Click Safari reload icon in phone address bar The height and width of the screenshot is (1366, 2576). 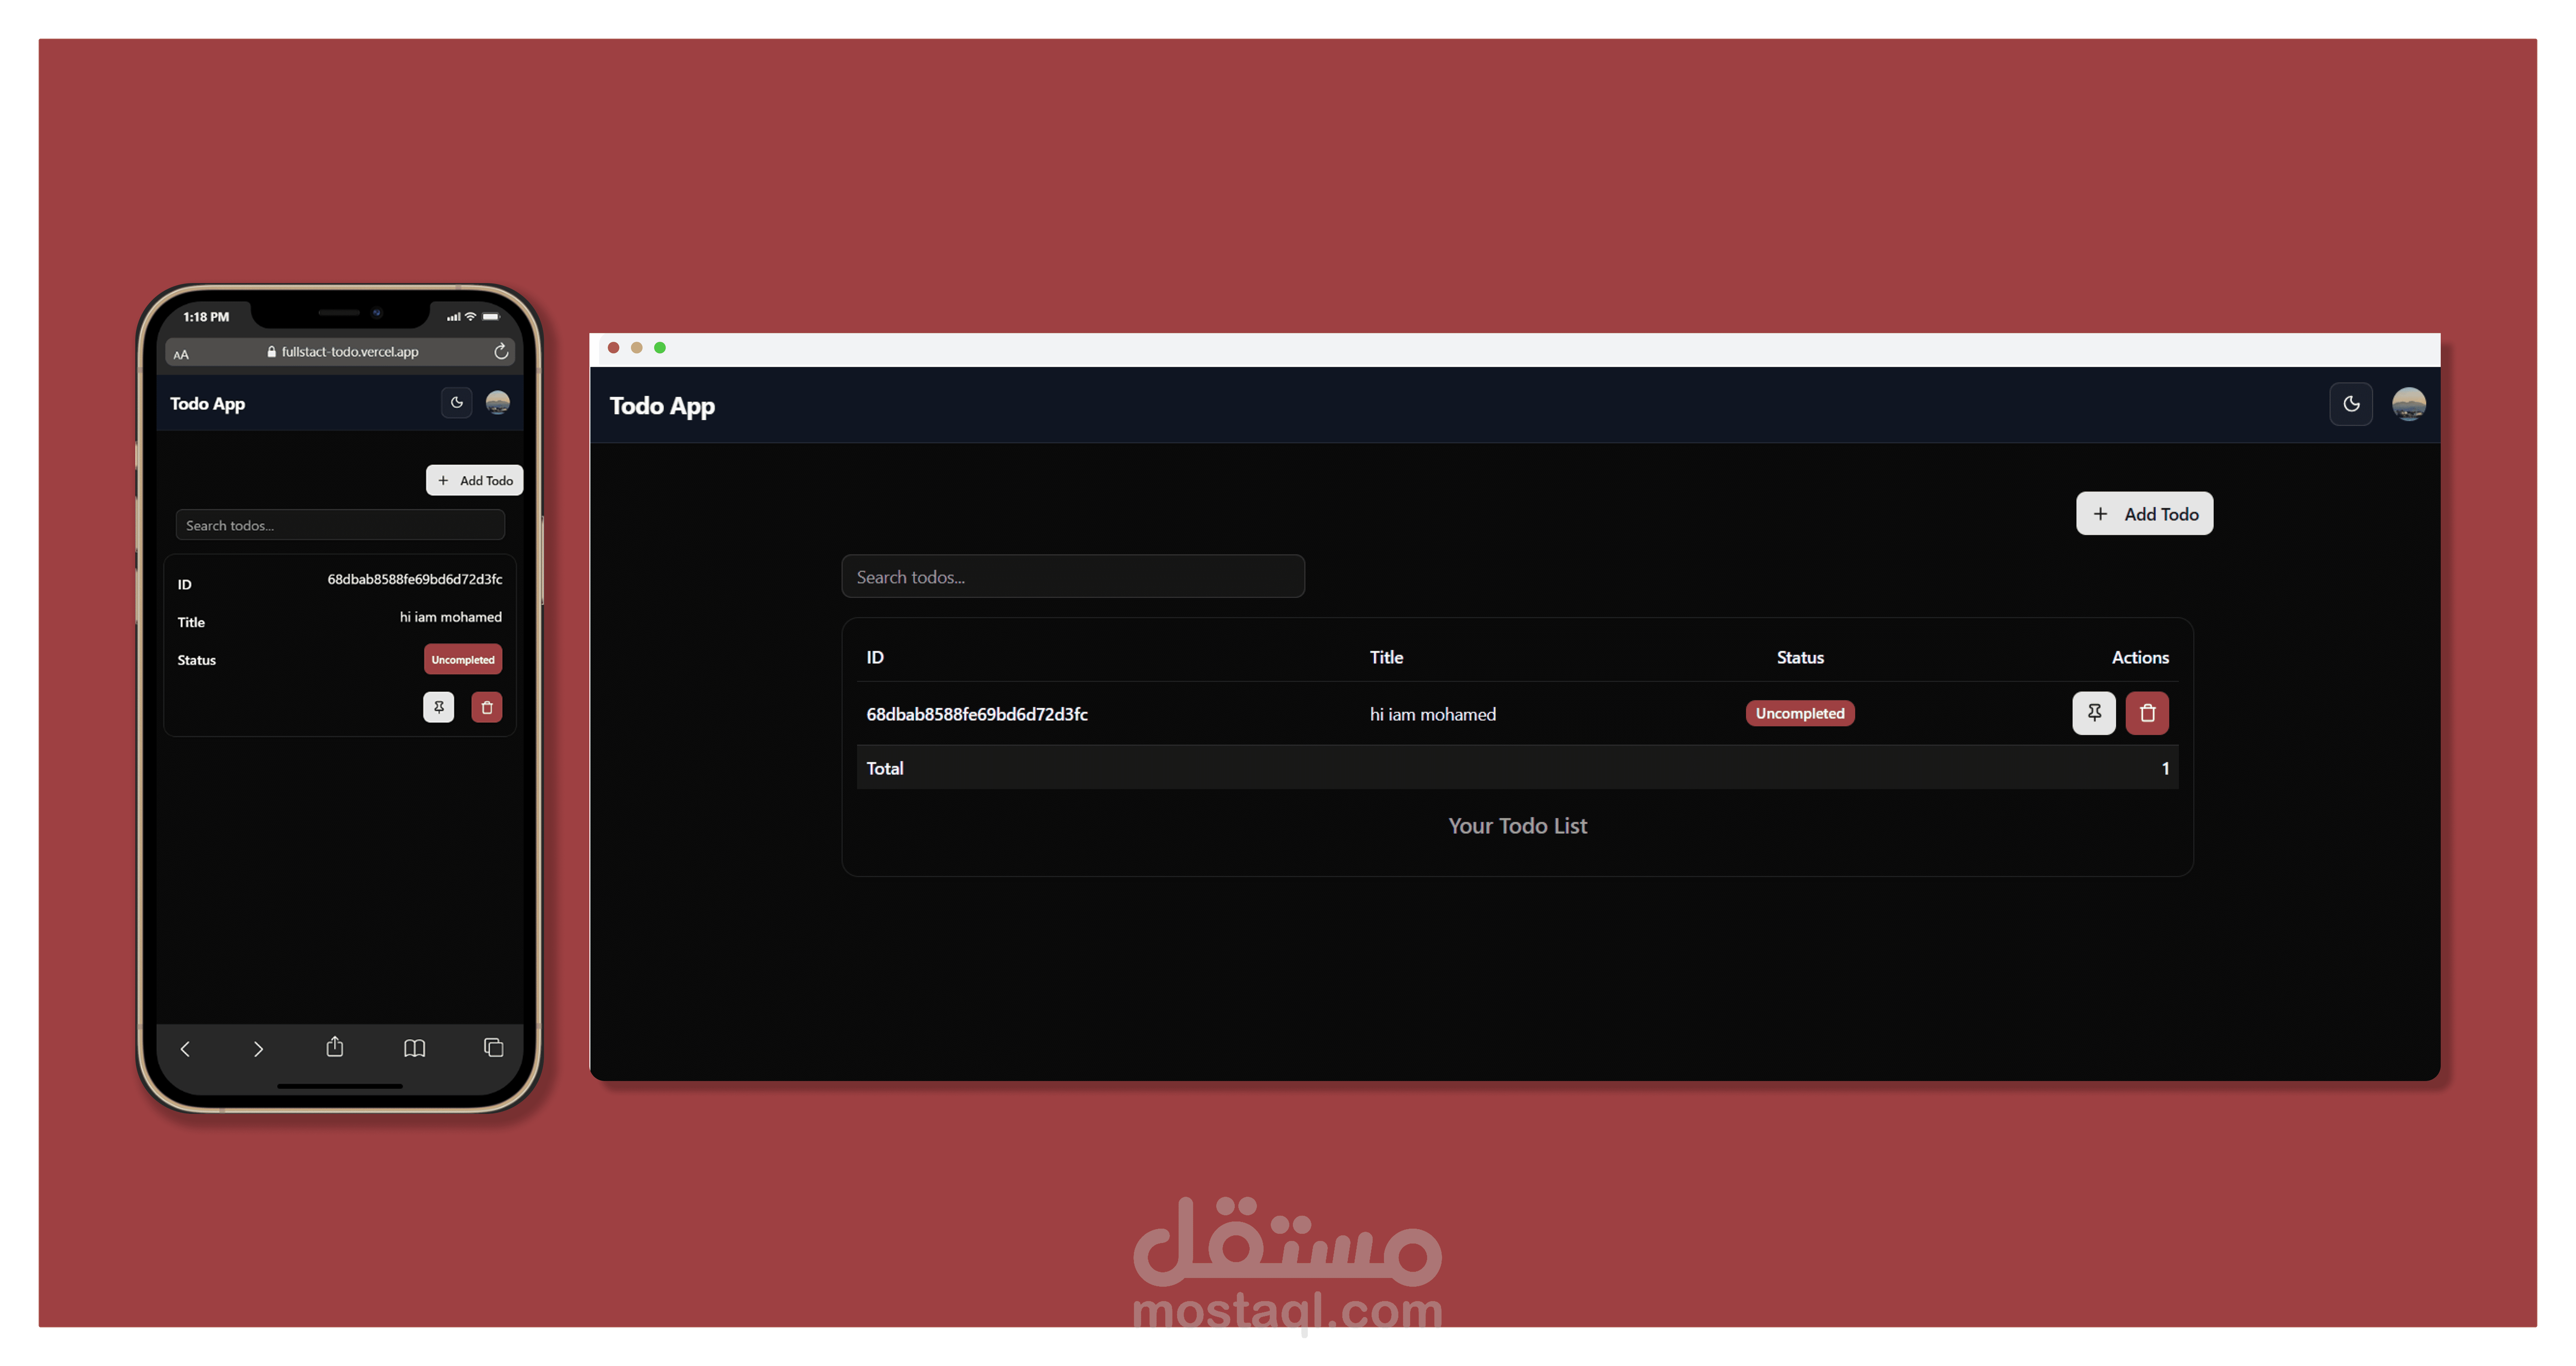click(501, 352)
